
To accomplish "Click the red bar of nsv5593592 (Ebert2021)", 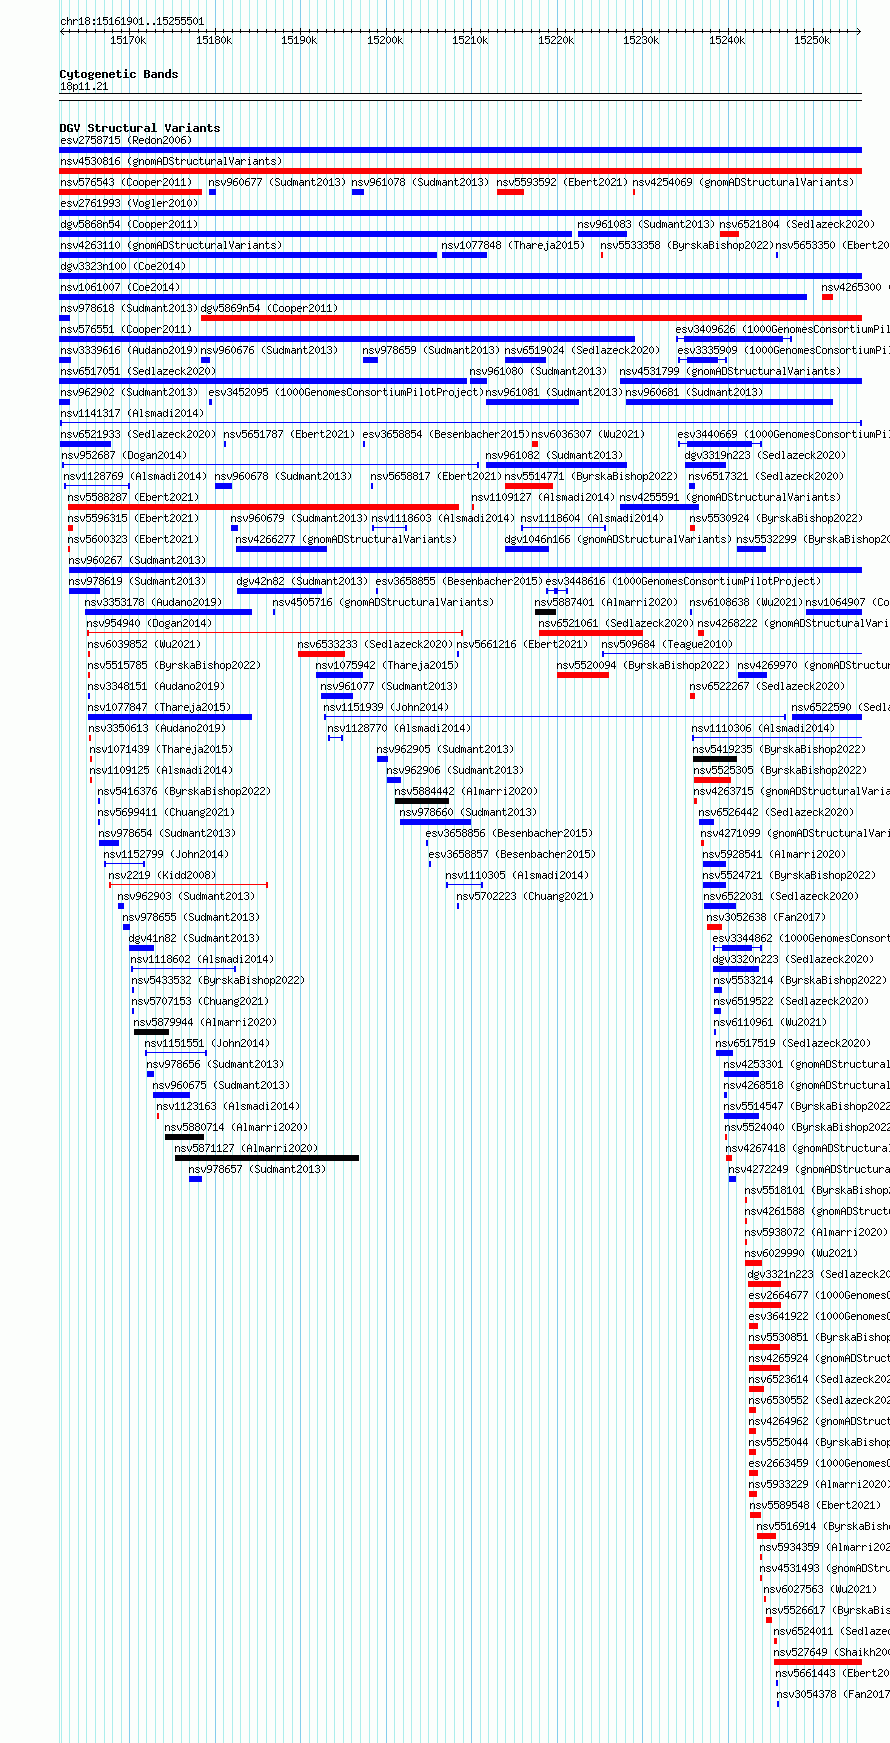I will 510,192.
